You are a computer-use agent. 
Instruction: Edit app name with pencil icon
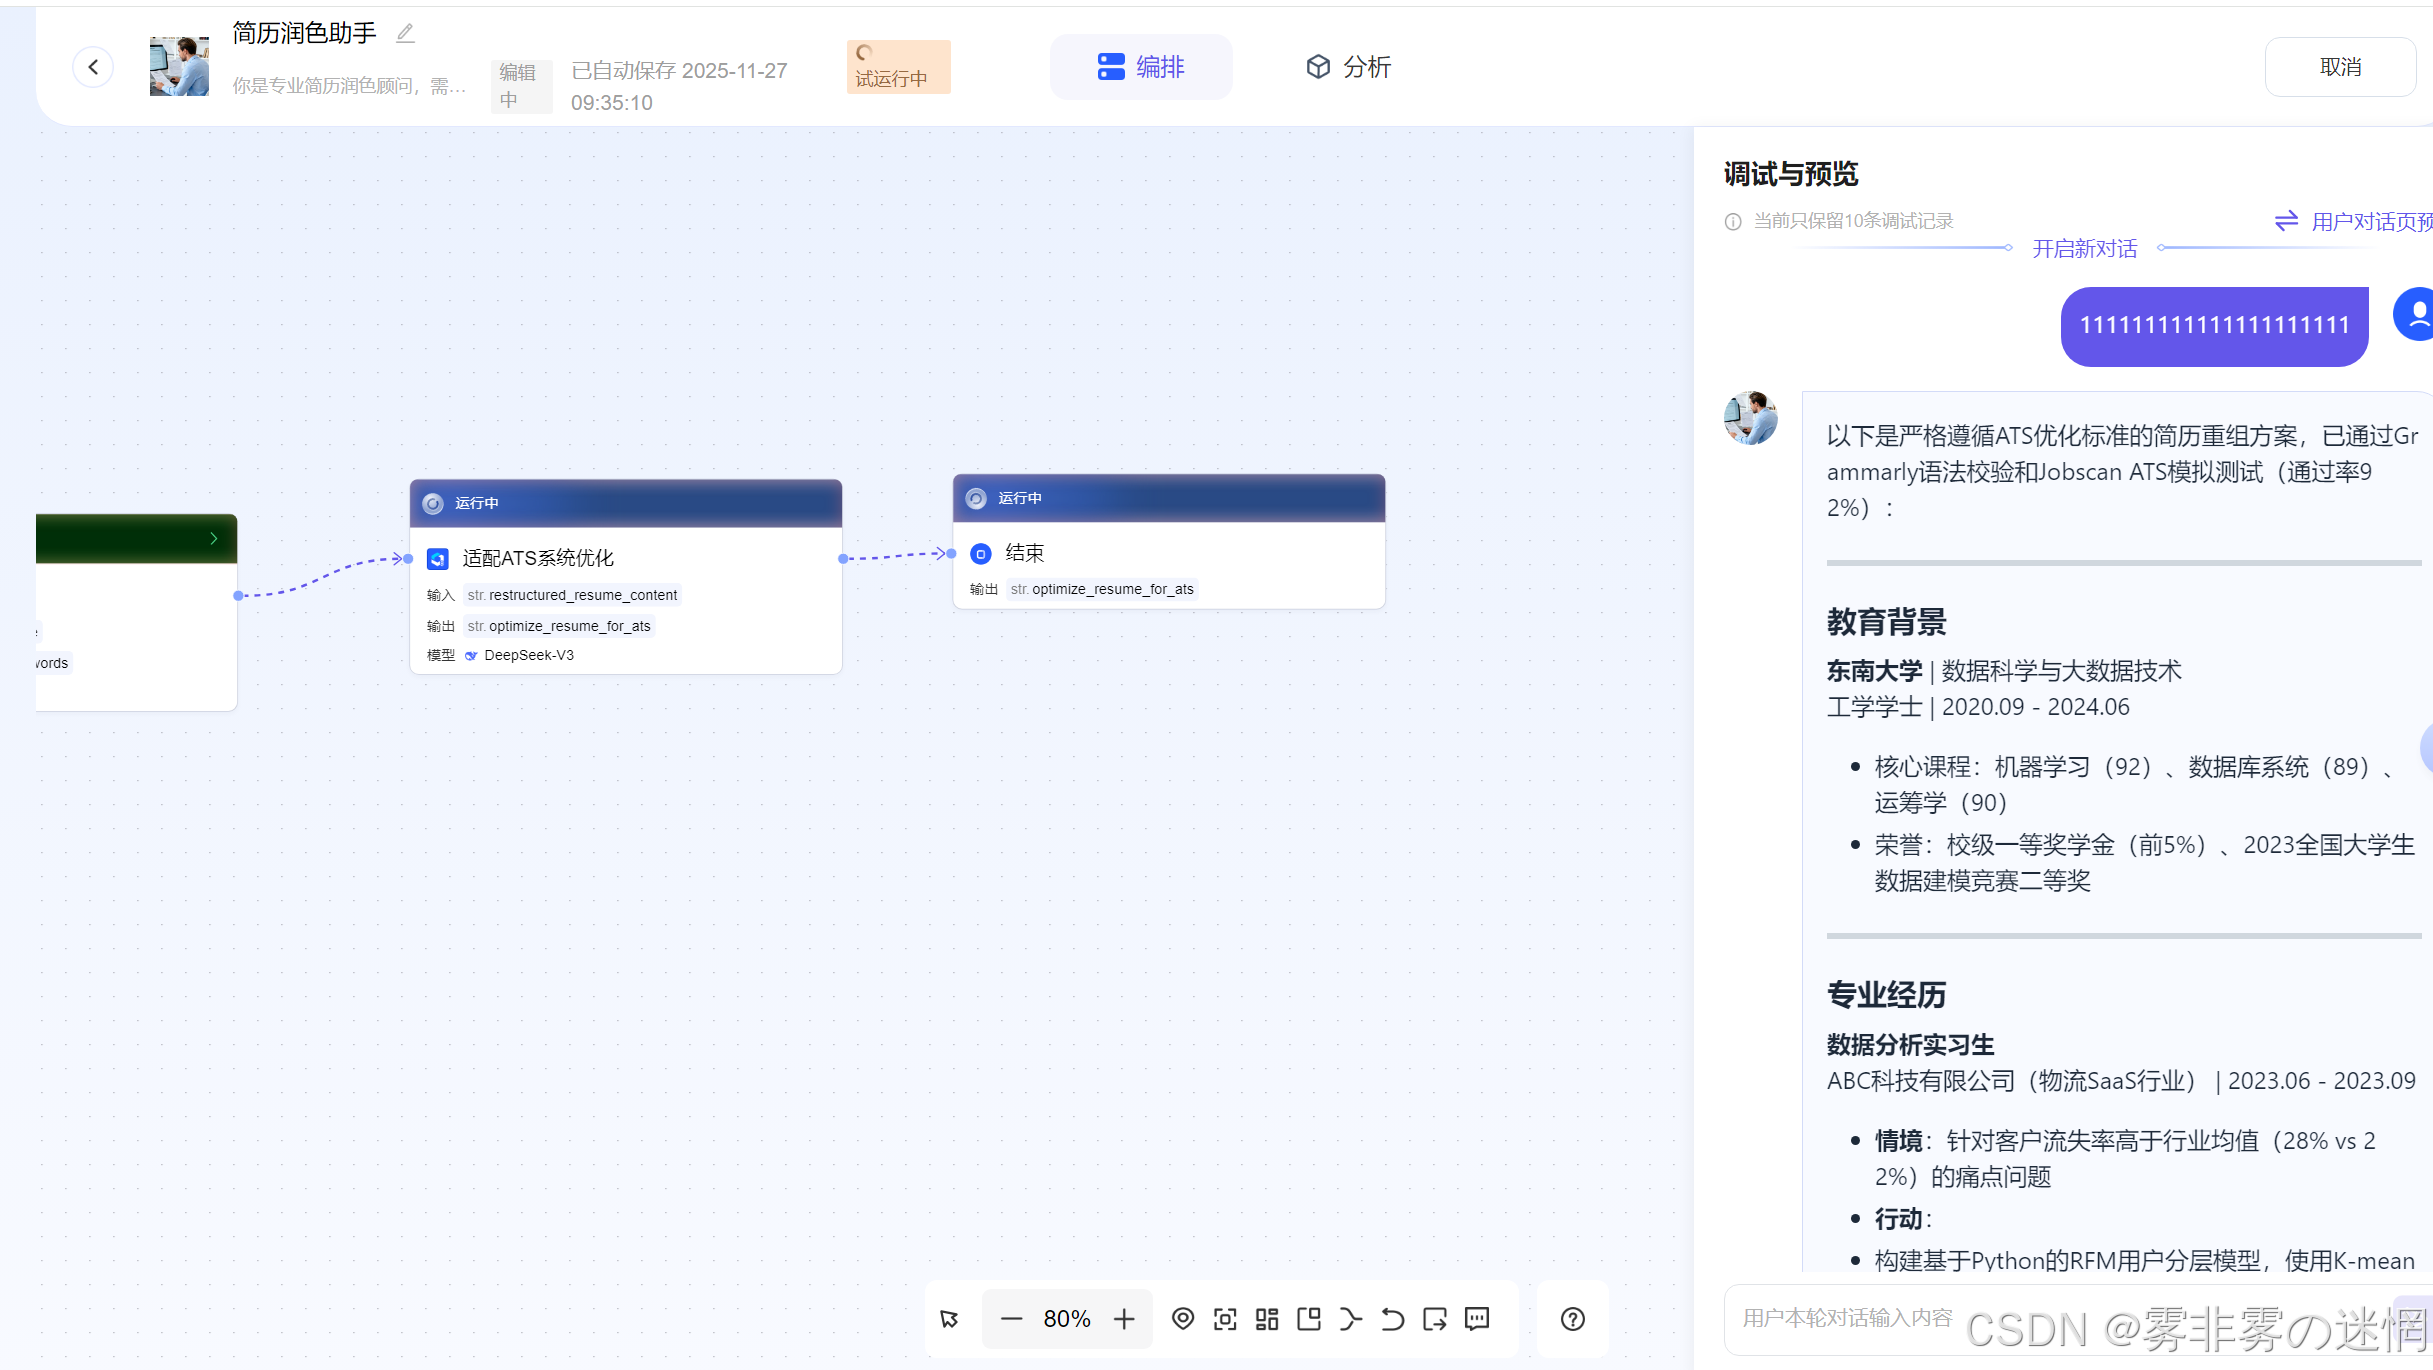[405, 33]
